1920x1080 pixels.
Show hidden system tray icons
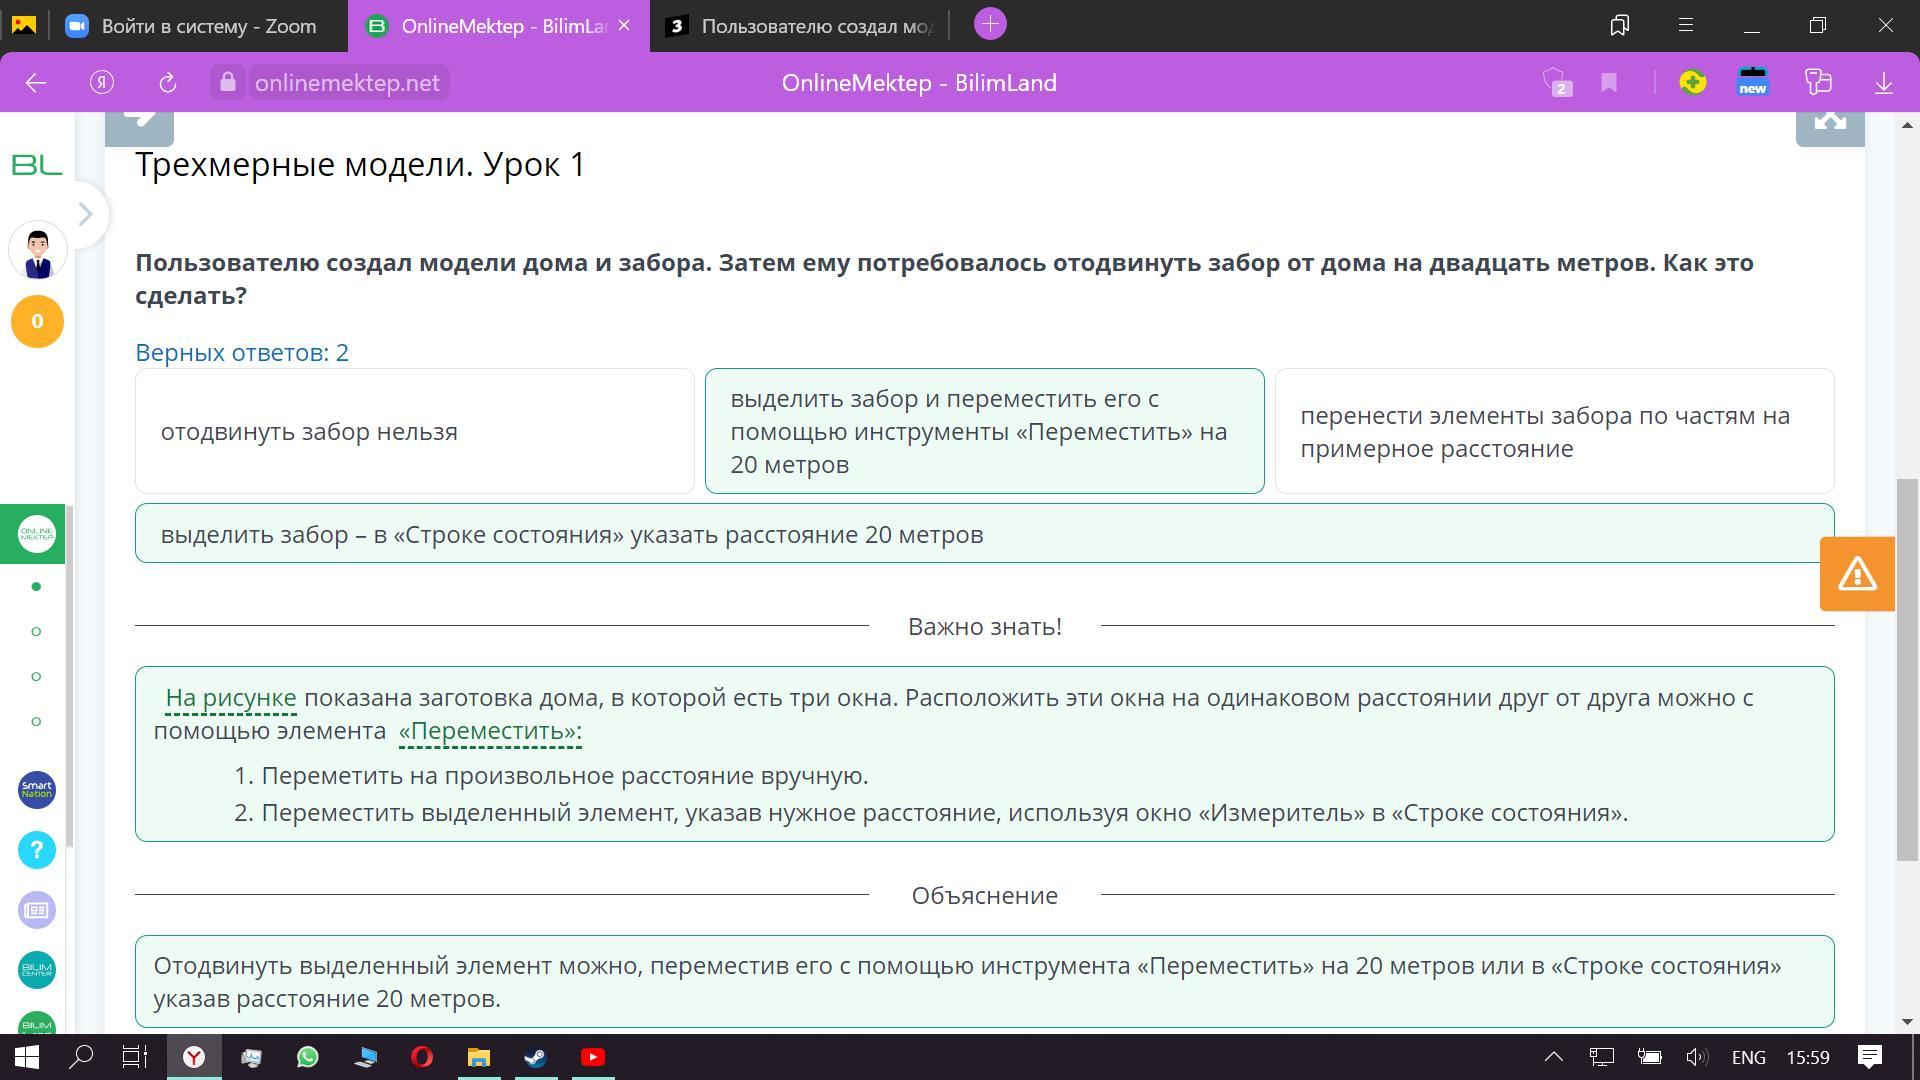1554,1057
